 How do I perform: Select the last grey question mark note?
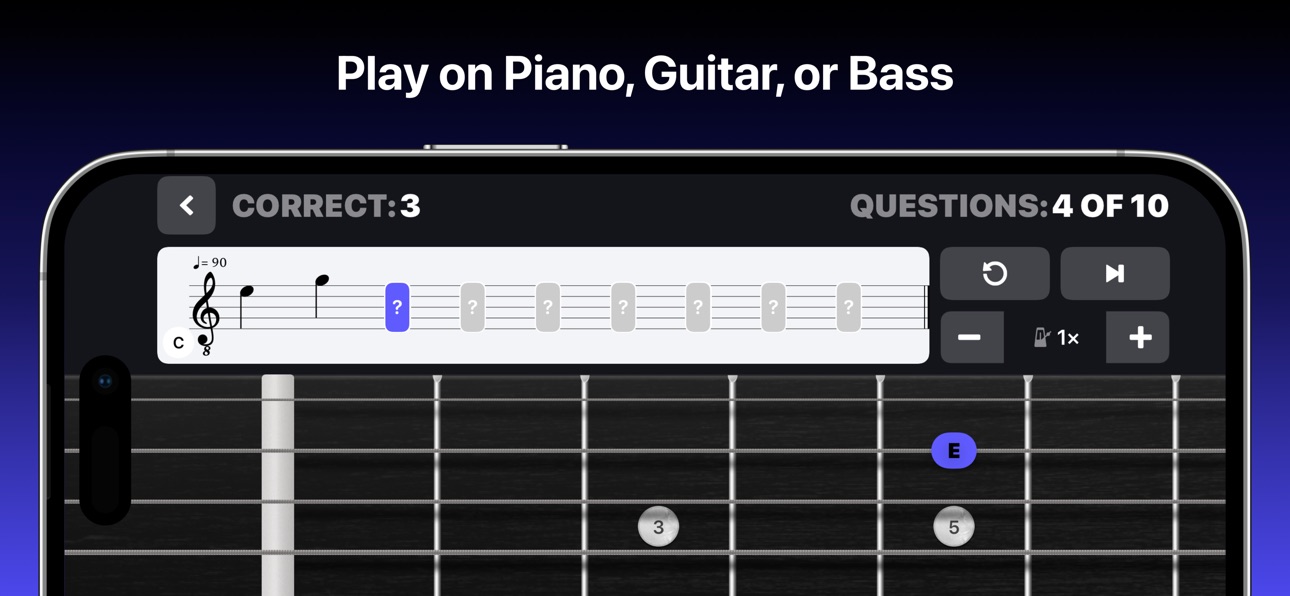848,307
